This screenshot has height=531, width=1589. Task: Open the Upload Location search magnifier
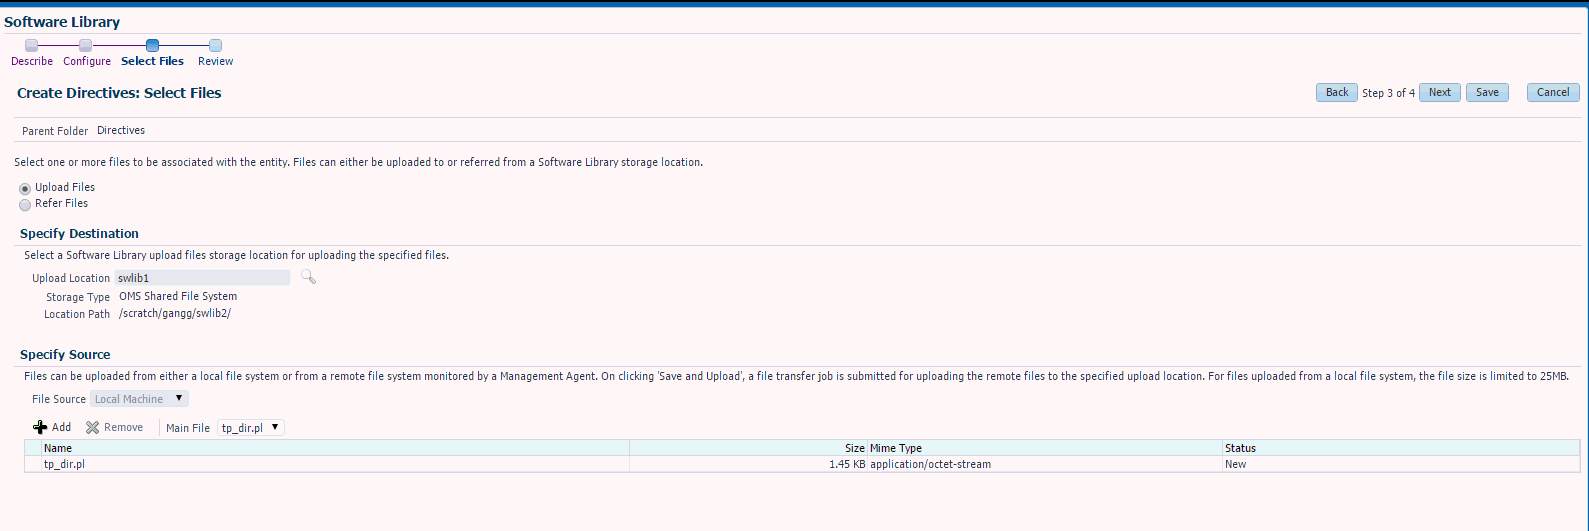pyautogui.click(x=308, y=277)
